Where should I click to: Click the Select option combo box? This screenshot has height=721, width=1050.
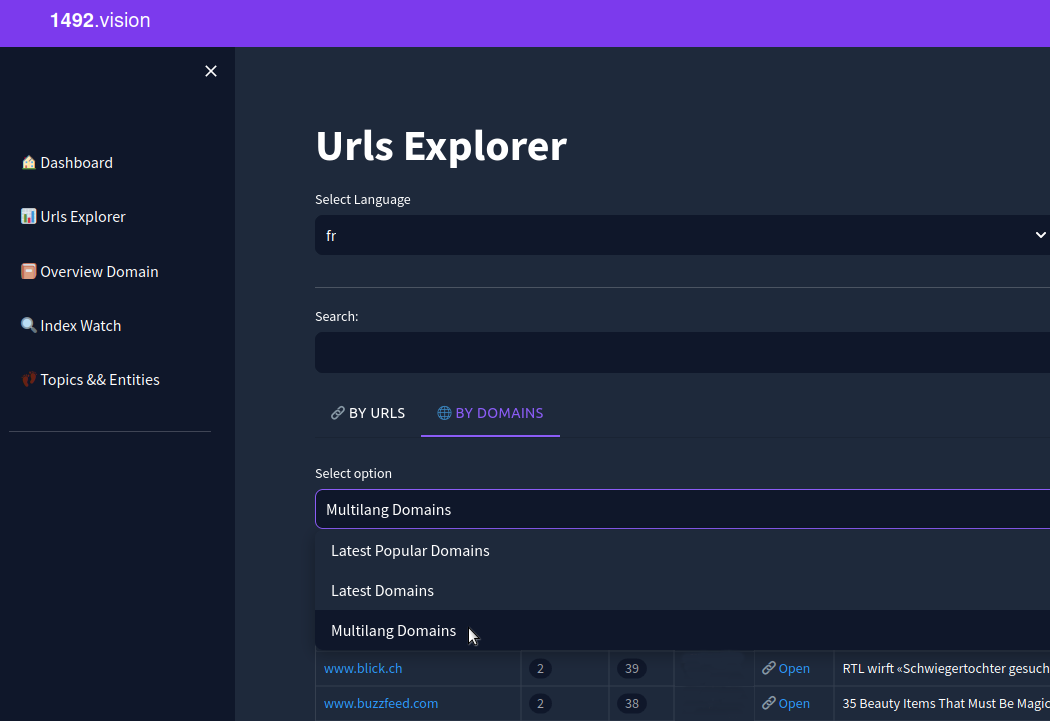(680, 510)
